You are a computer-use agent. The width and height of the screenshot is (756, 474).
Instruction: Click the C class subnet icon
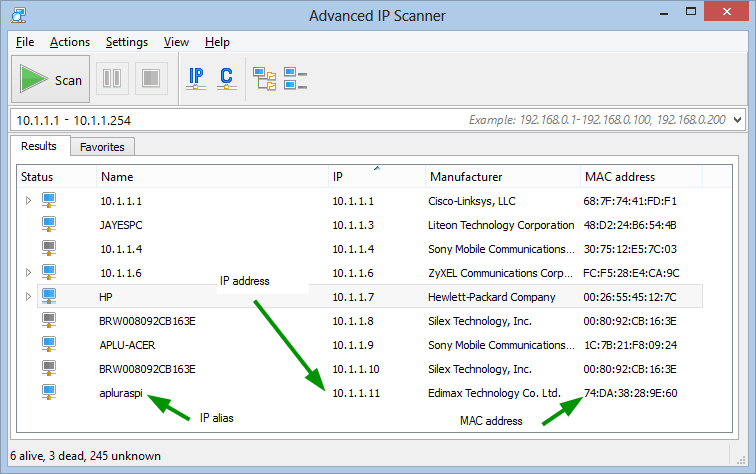click(x=226, y=79)
